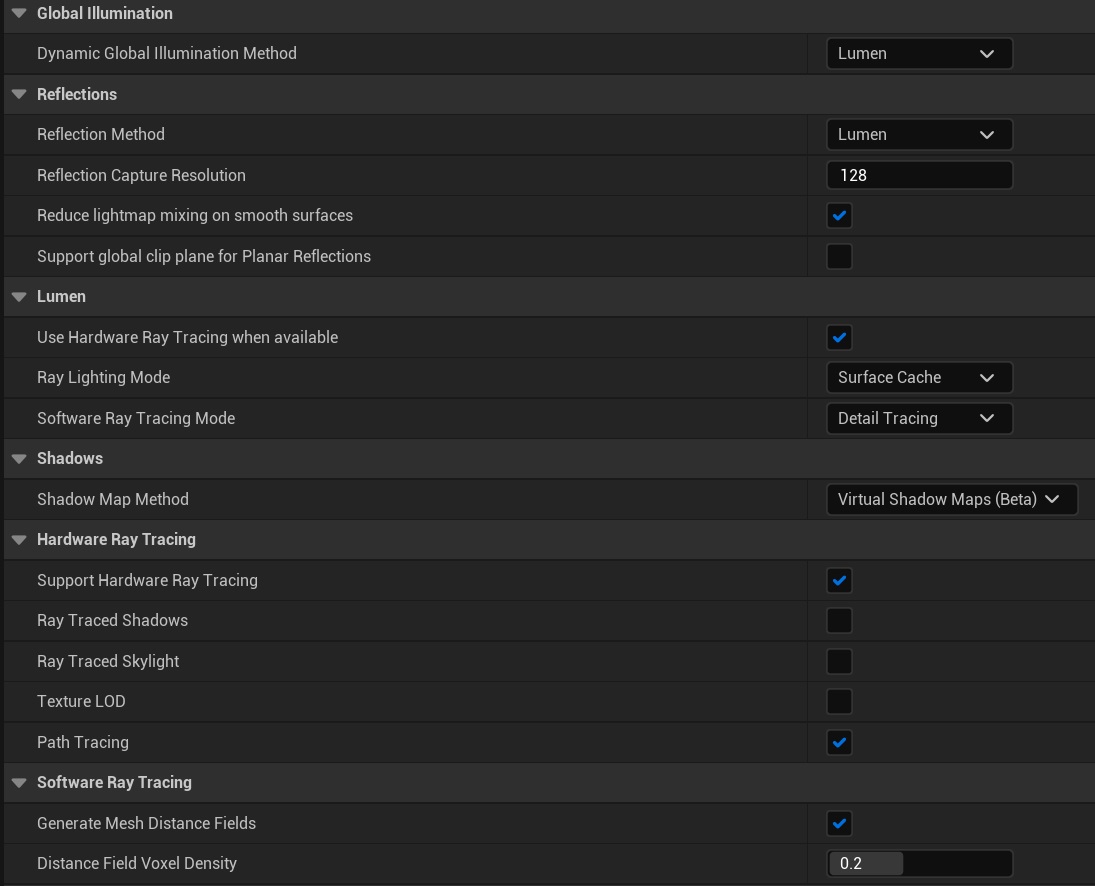
Task: Click the Shadow Map Method label
Action: 112,499
